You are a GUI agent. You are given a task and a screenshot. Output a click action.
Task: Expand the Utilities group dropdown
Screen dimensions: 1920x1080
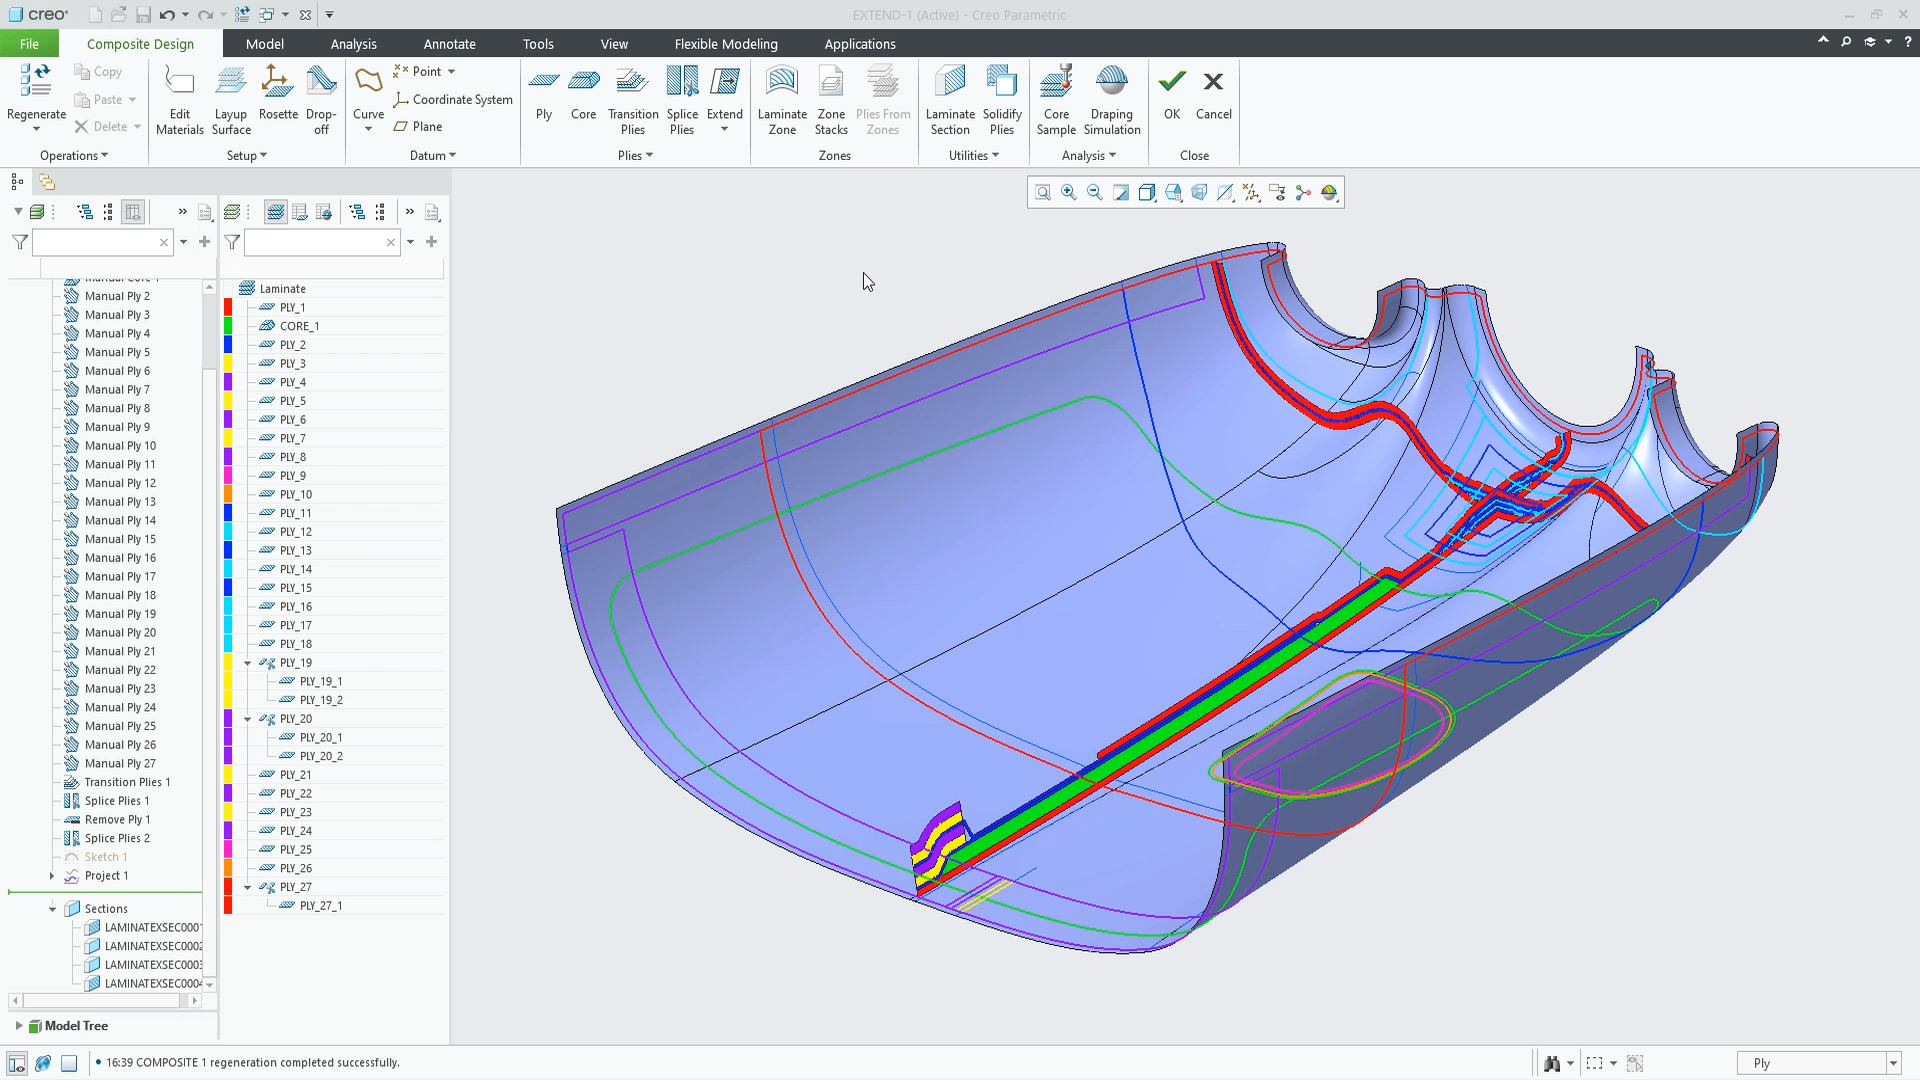pyautogui.click(x=974, y=156)
